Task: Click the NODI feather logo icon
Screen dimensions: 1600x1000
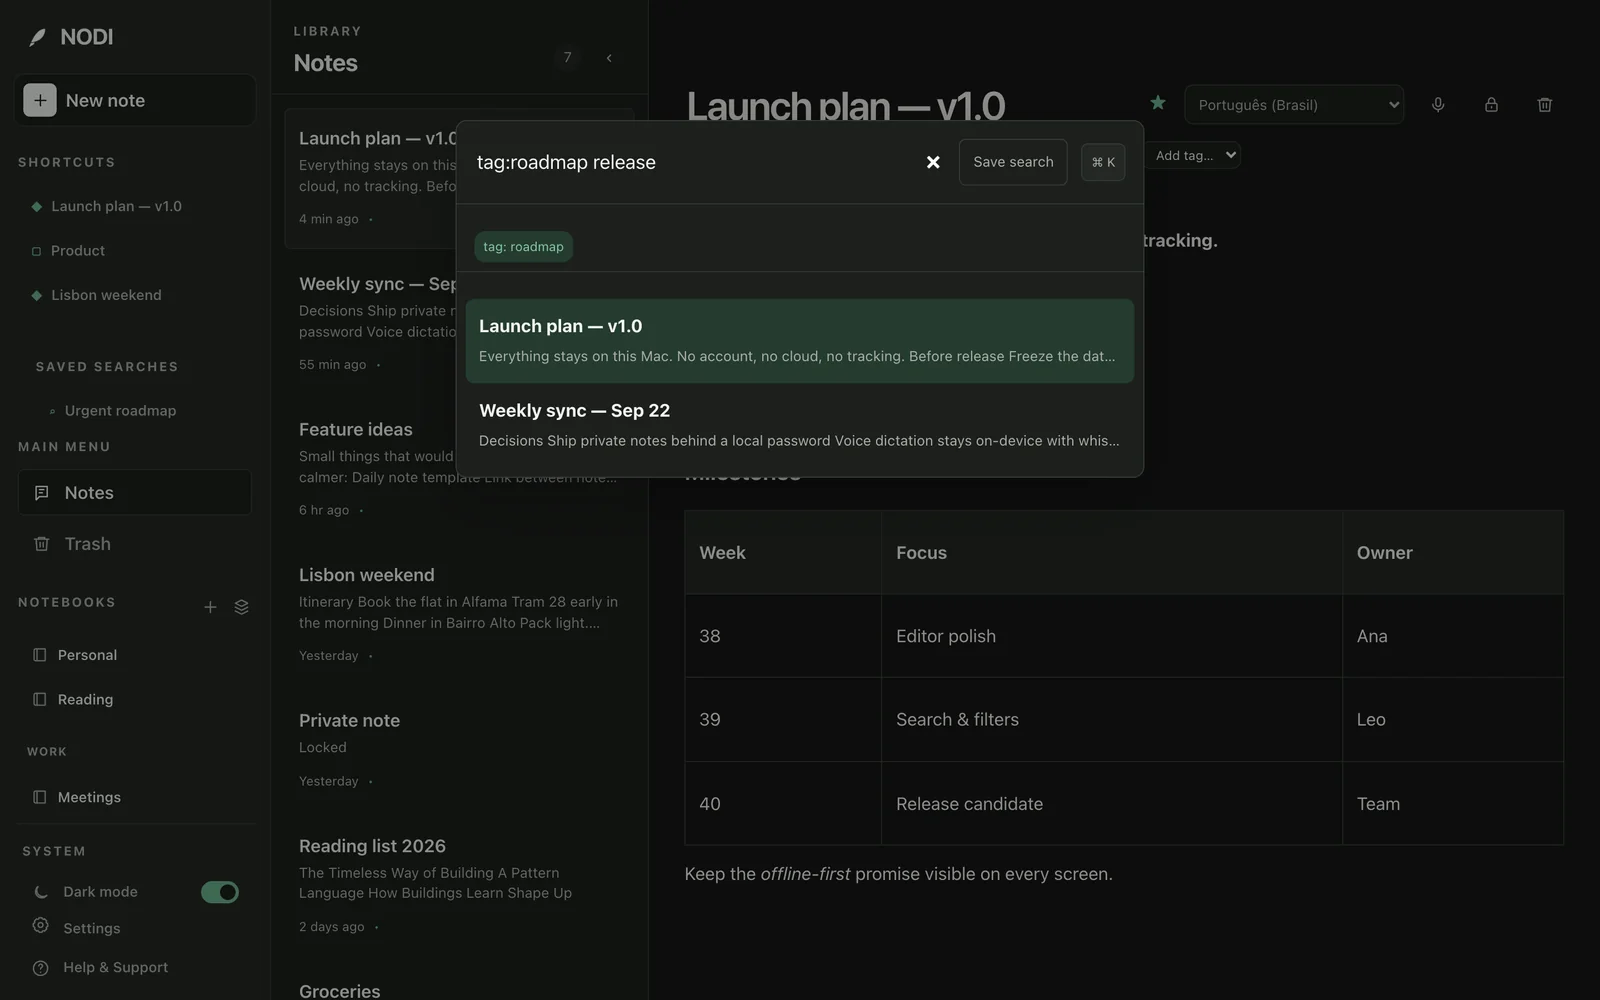Action: click(38, 37)
